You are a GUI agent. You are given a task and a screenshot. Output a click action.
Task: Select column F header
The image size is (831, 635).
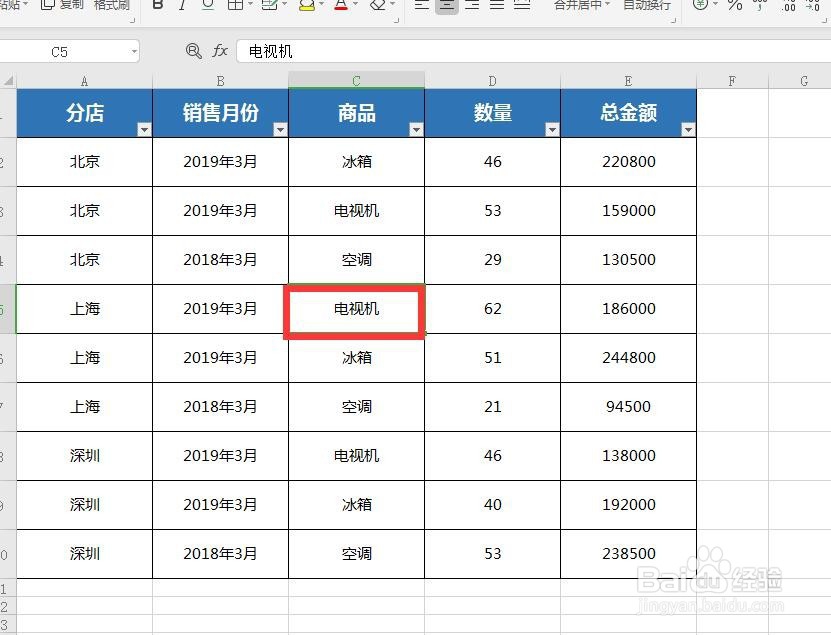tap(732, 81)
